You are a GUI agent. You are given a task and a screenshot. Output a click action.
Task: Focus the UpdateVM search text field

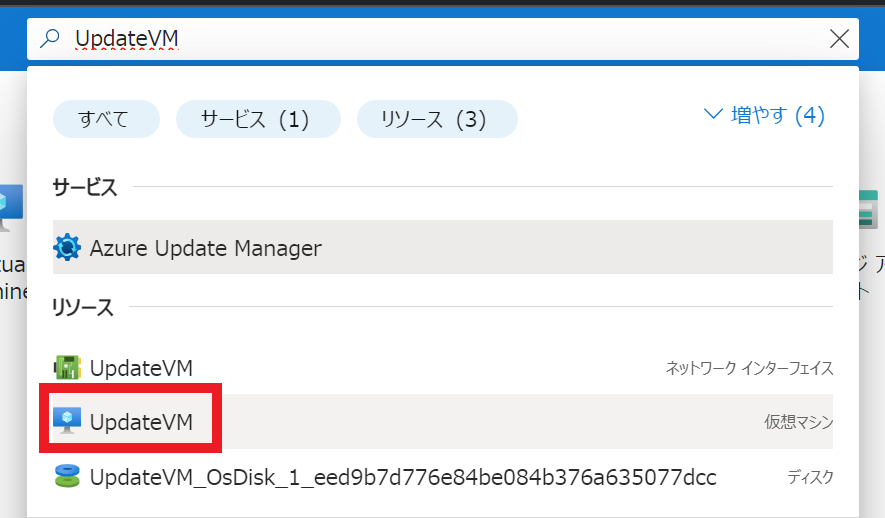pos(443,38)
